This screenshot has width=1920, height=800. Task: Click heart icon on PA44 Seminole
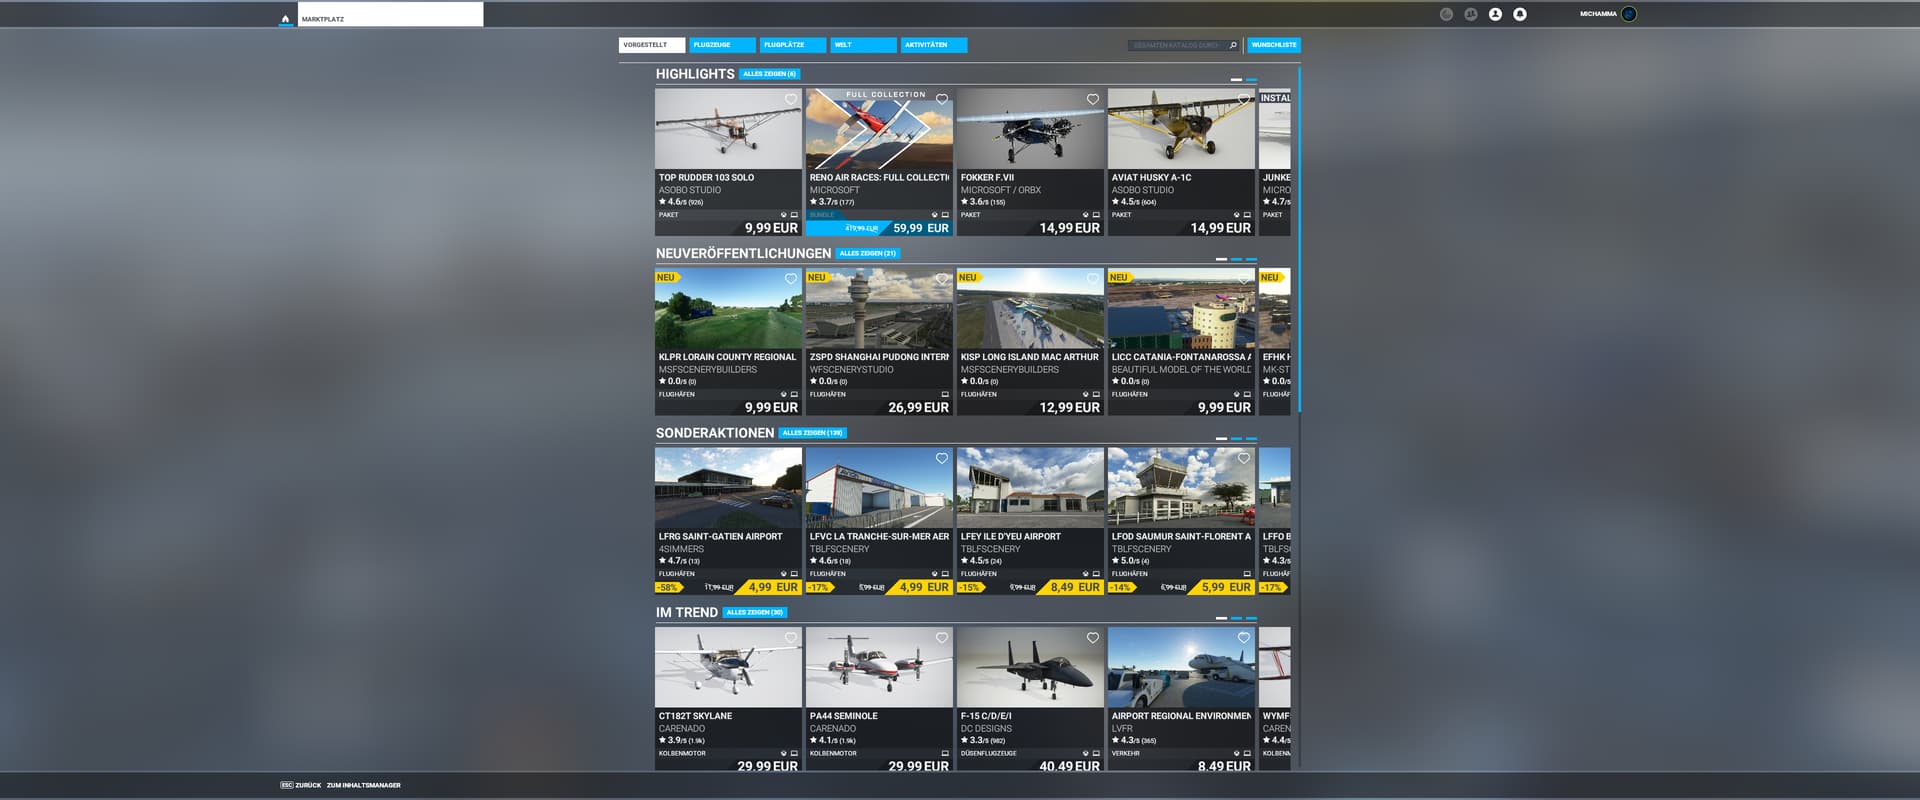(942, 638)
